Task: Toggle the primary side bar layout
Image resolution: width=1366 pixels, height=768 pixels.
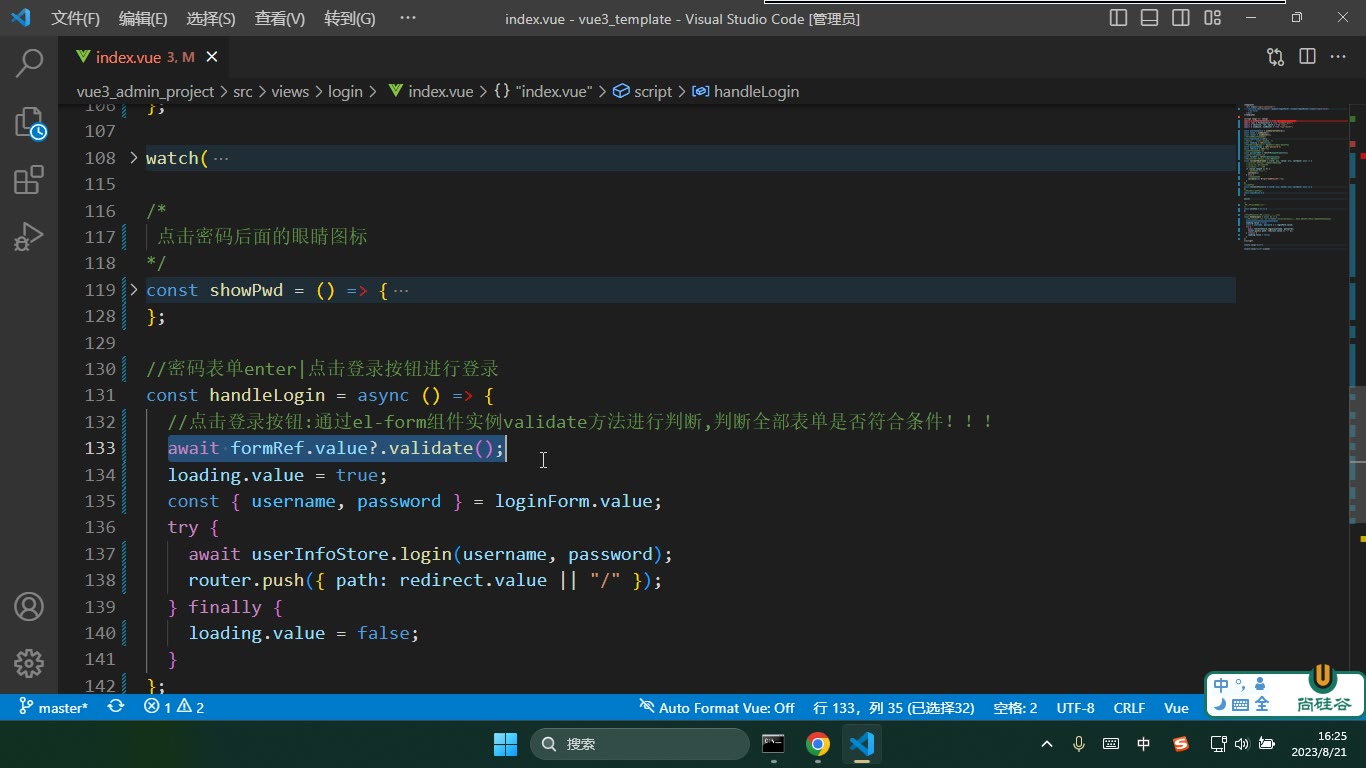Action: click(1119, 18)
